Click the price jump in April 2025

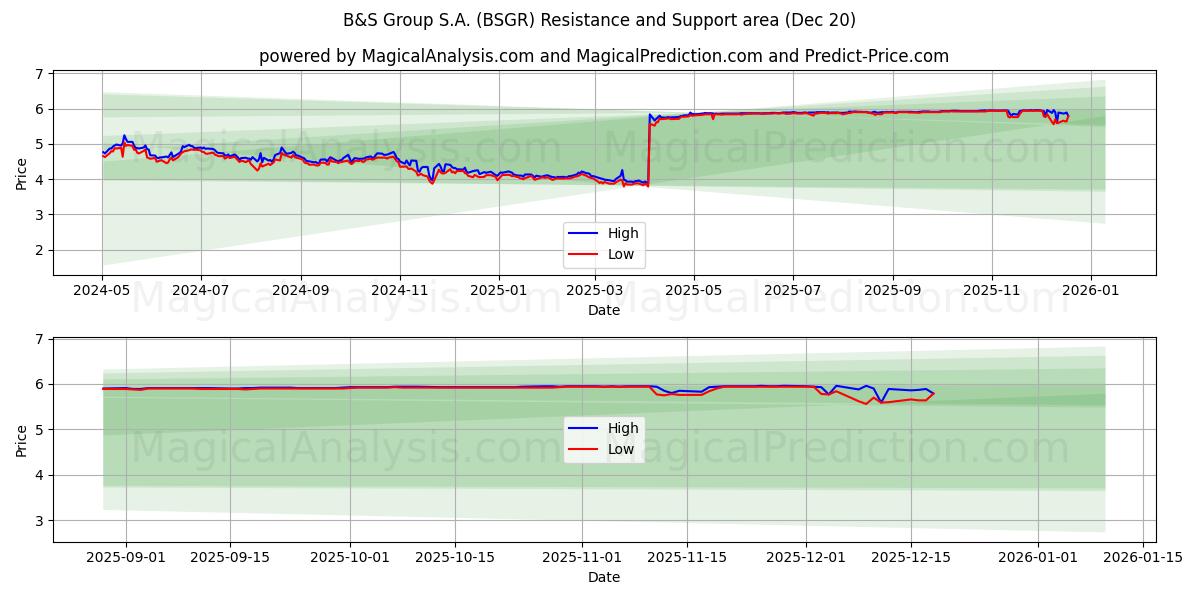click(649, 150)
